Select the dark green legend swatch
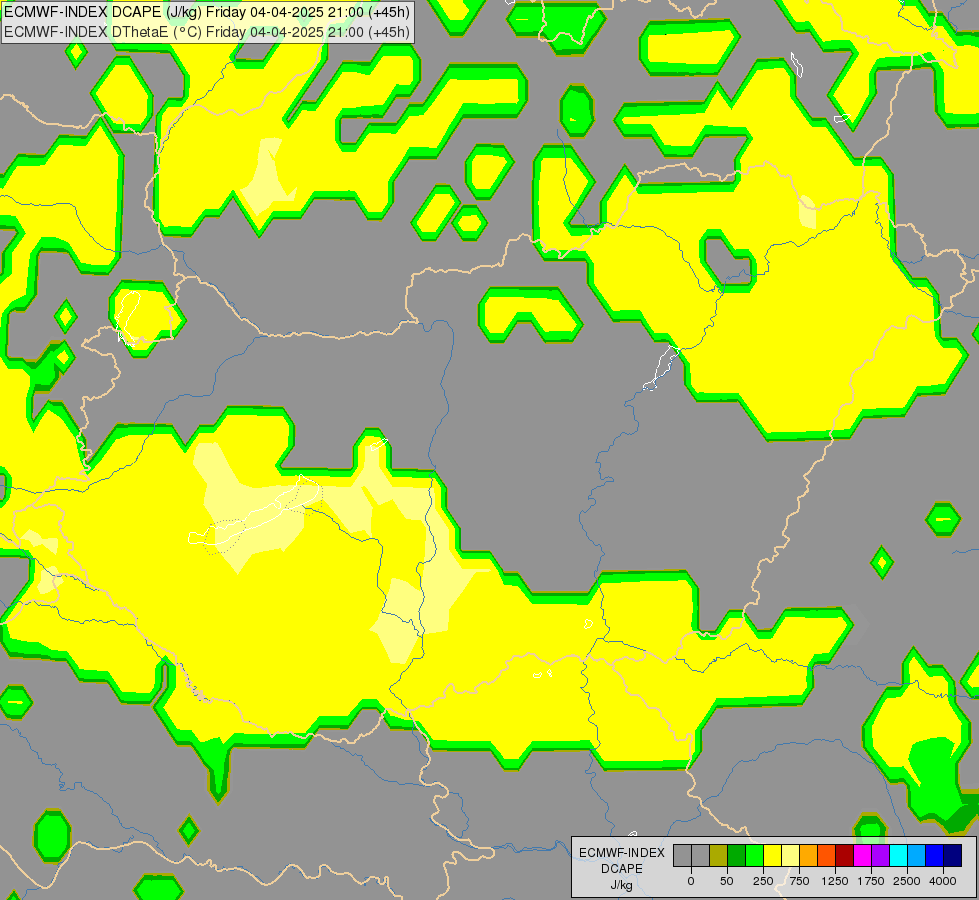The height and width of the screenshot is (900, 979). point(736,855)
